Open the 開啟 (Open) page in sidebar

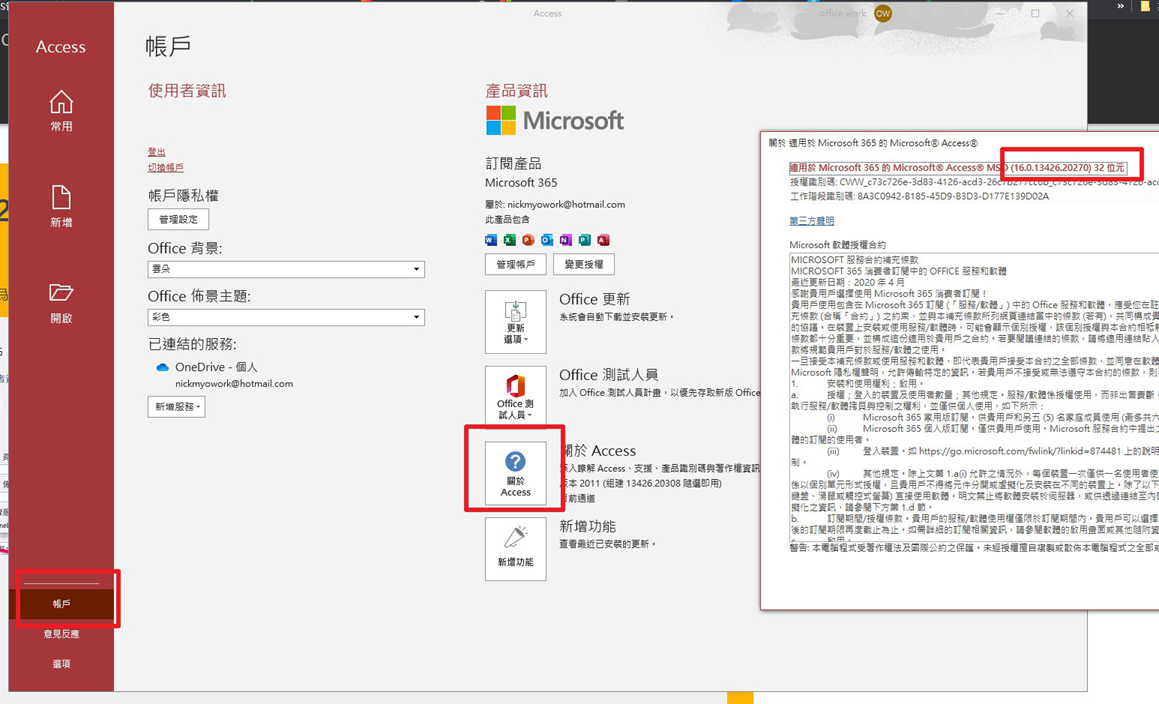[61, 302]
